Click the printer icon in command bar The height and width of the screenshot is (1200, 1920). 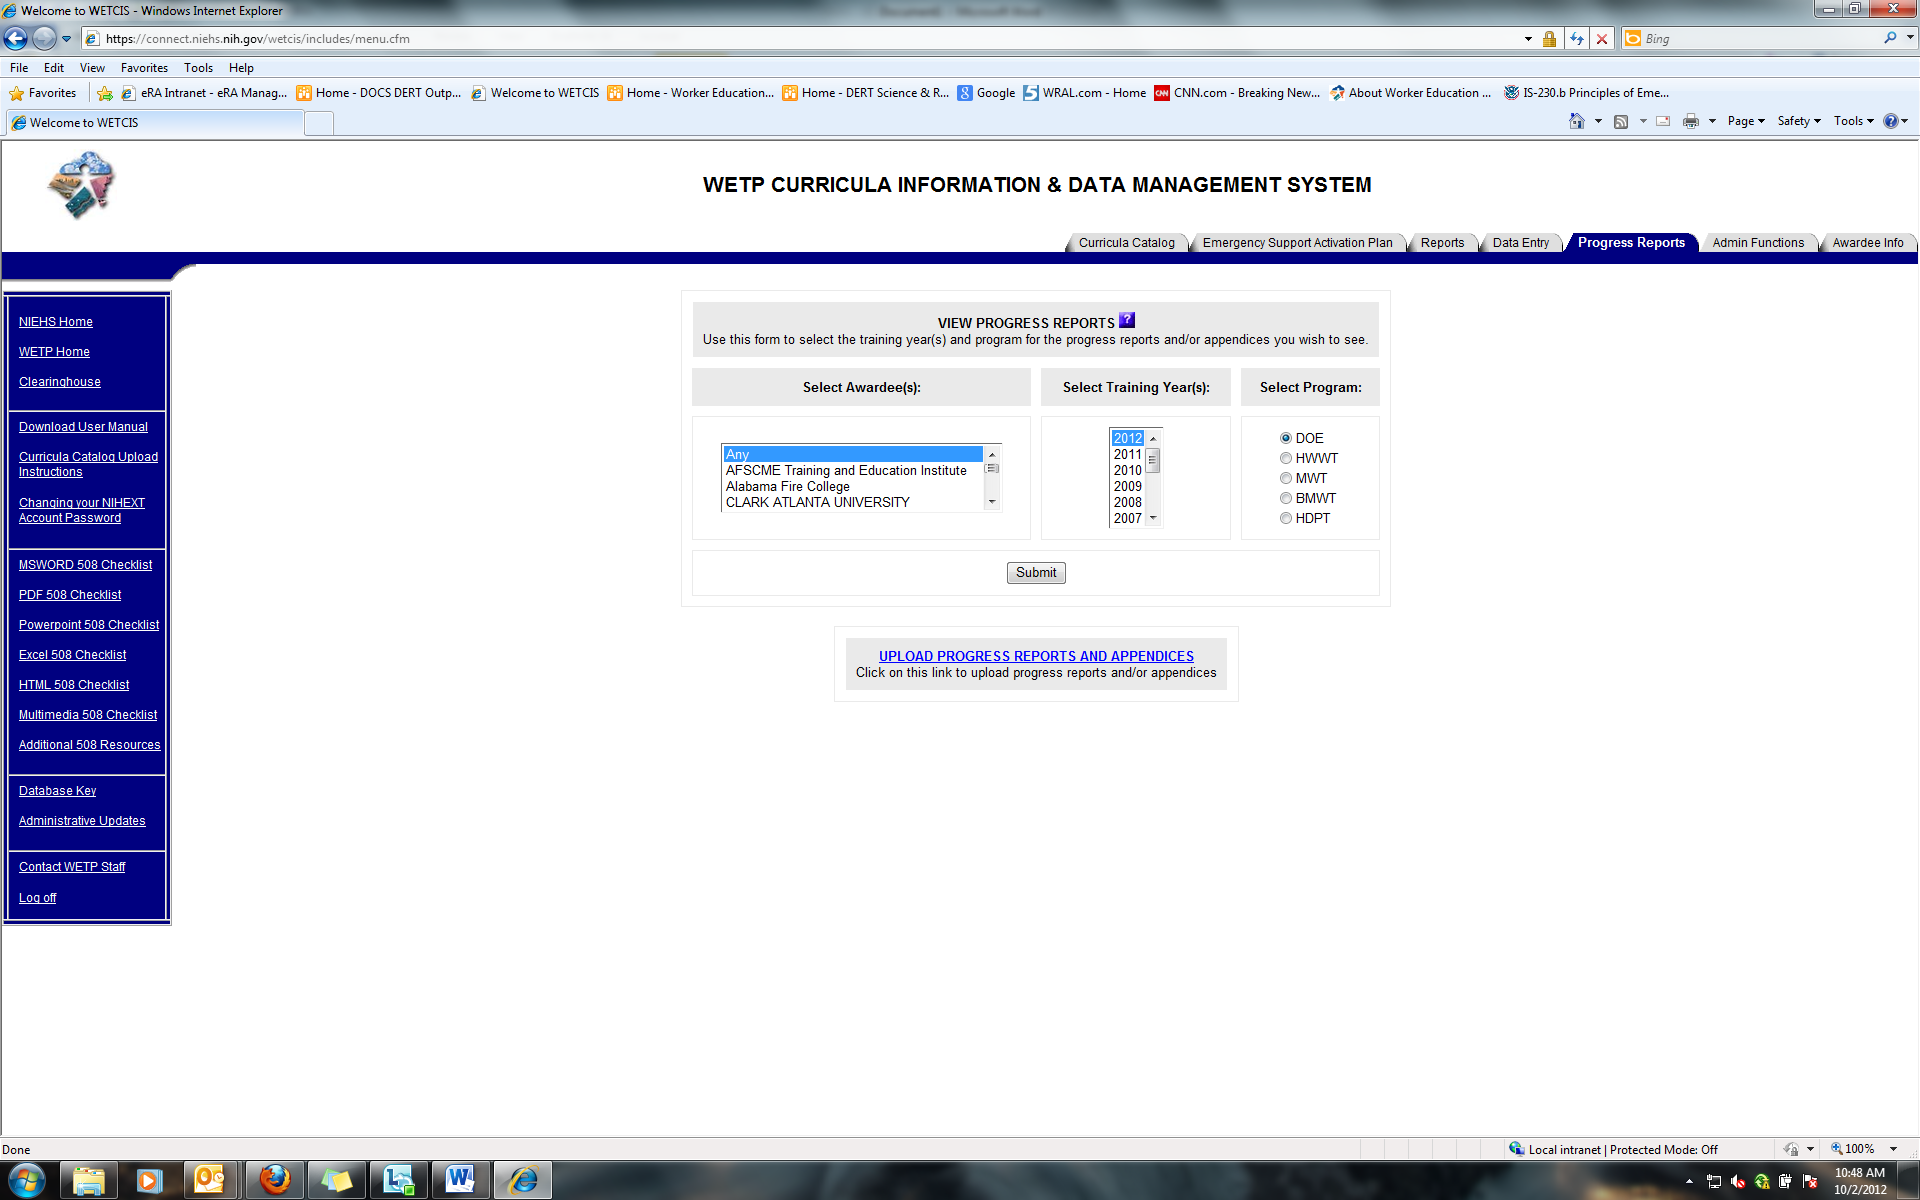pos(1690,121)
